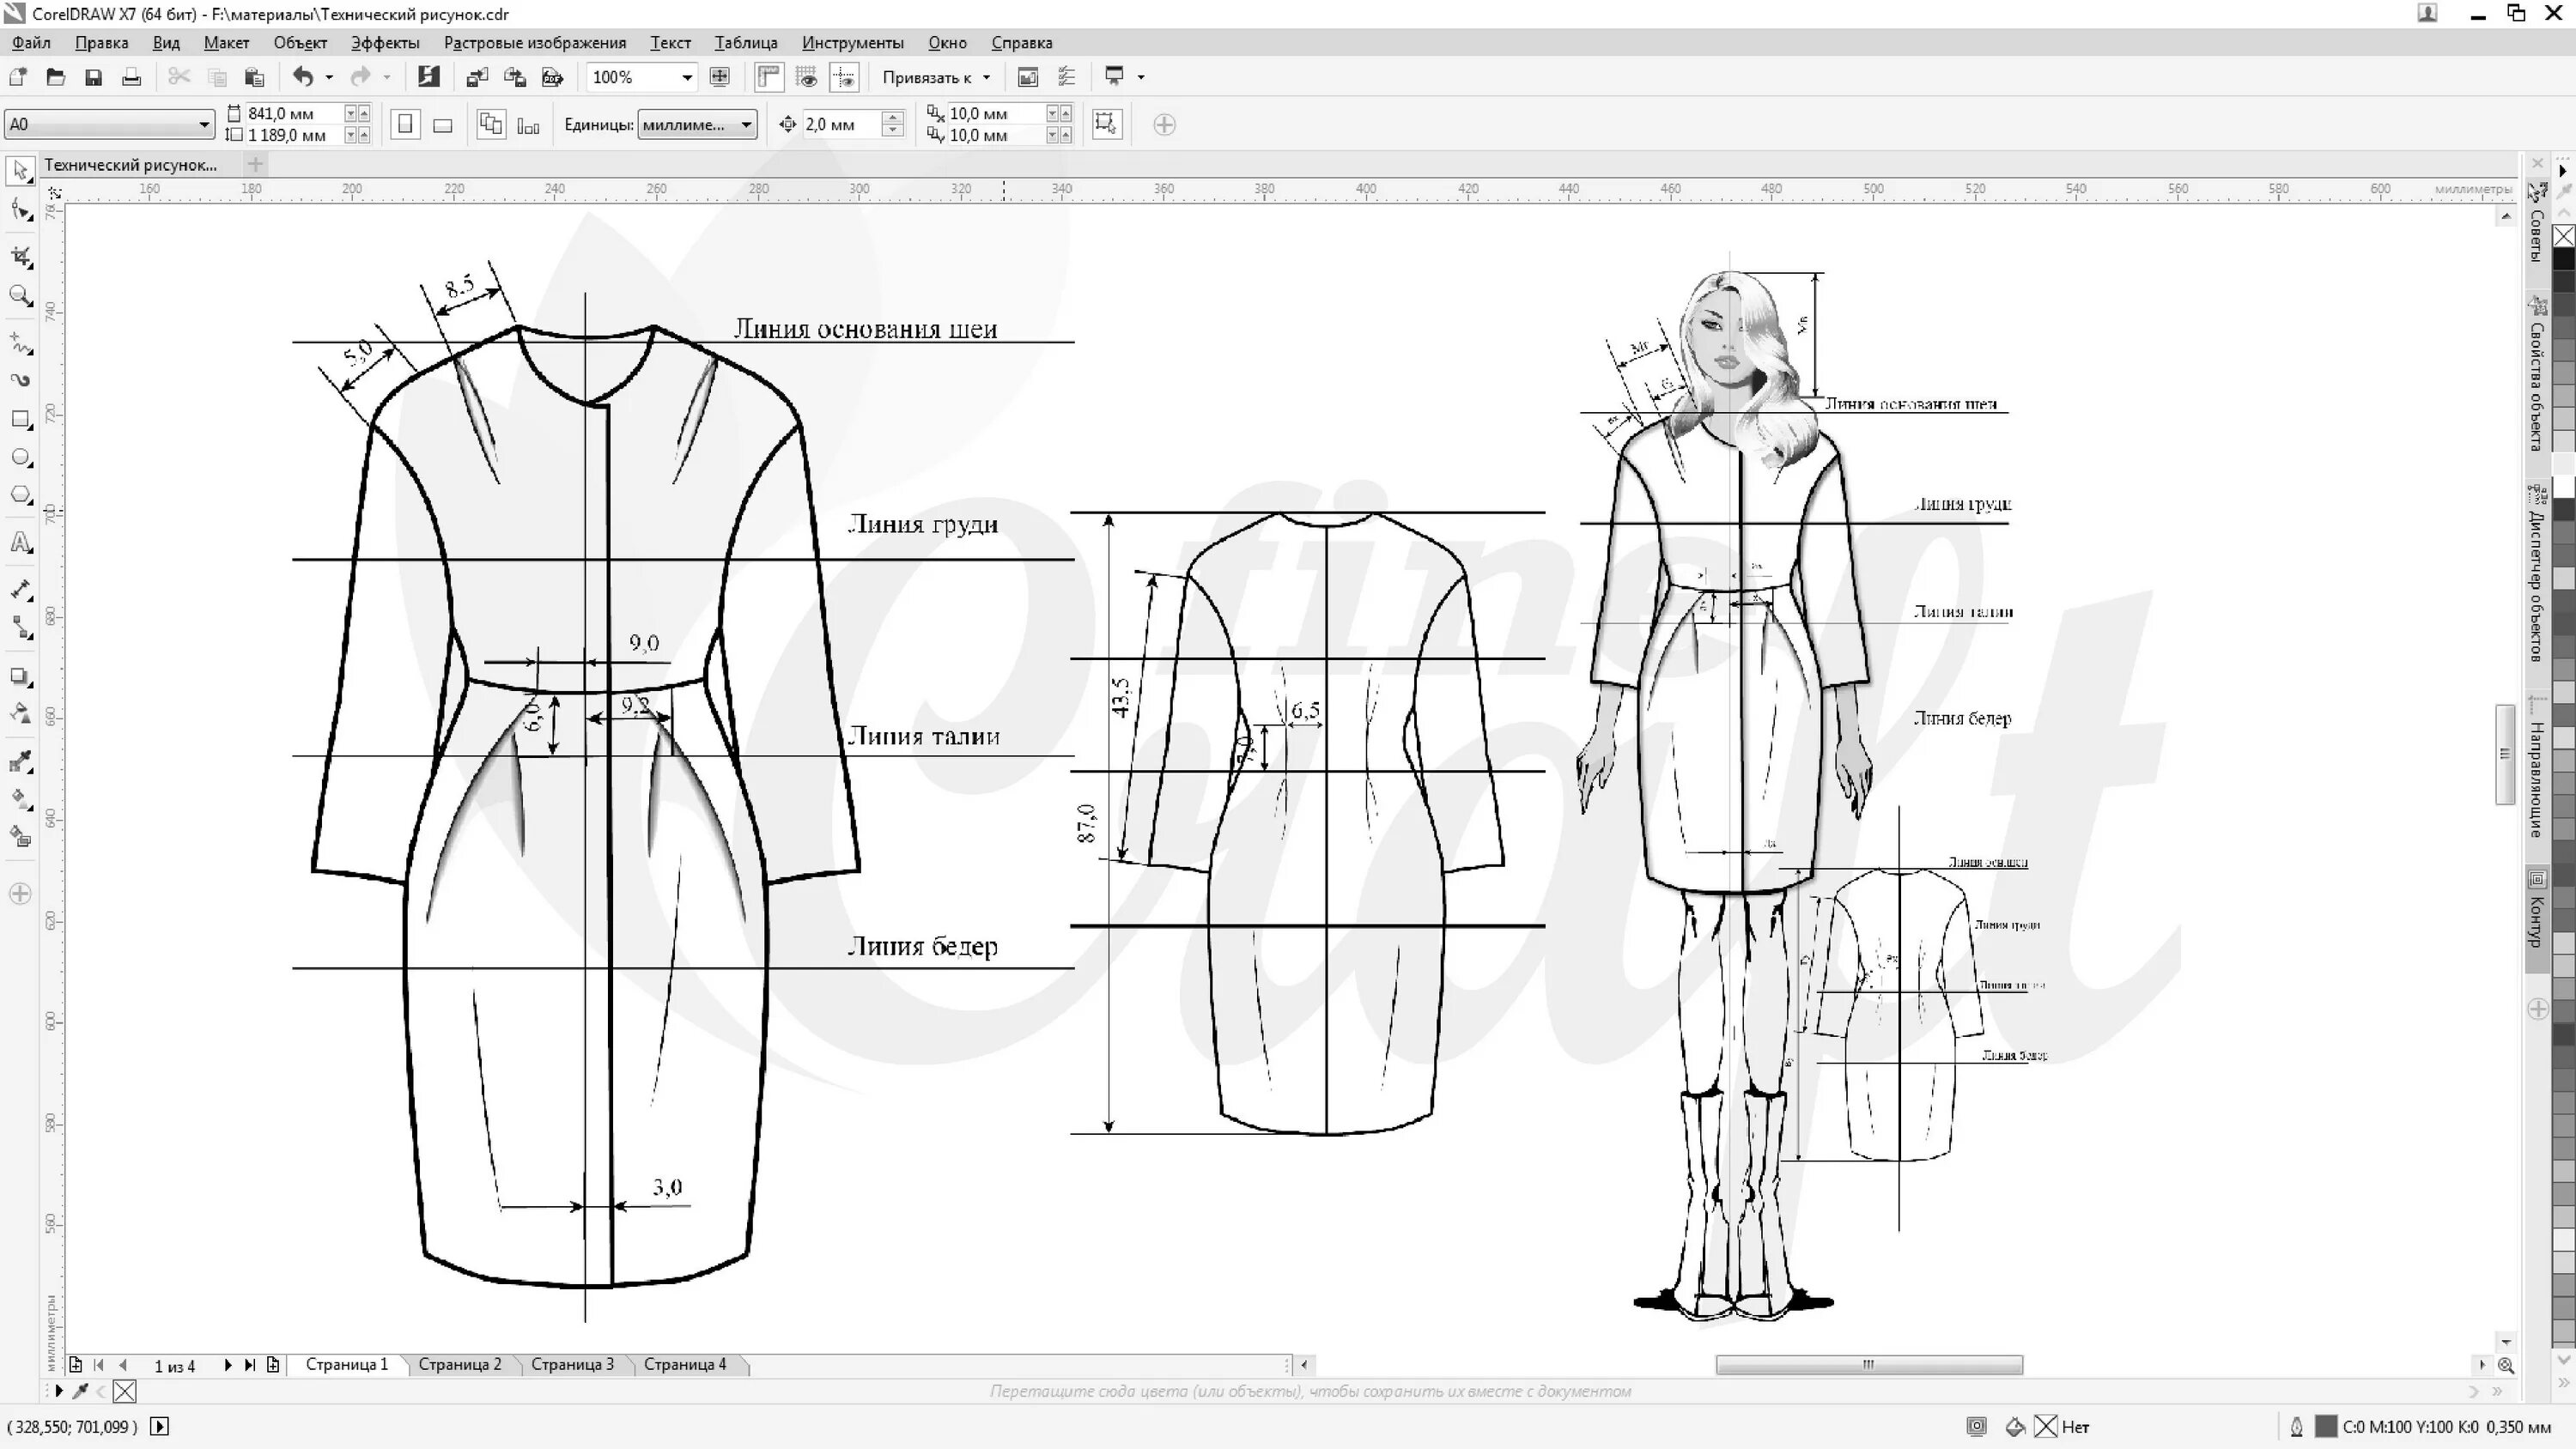Viewport: 2576px width, 1449px height.
Task: Choose the Text tool
Action: [x=21, y=543]
